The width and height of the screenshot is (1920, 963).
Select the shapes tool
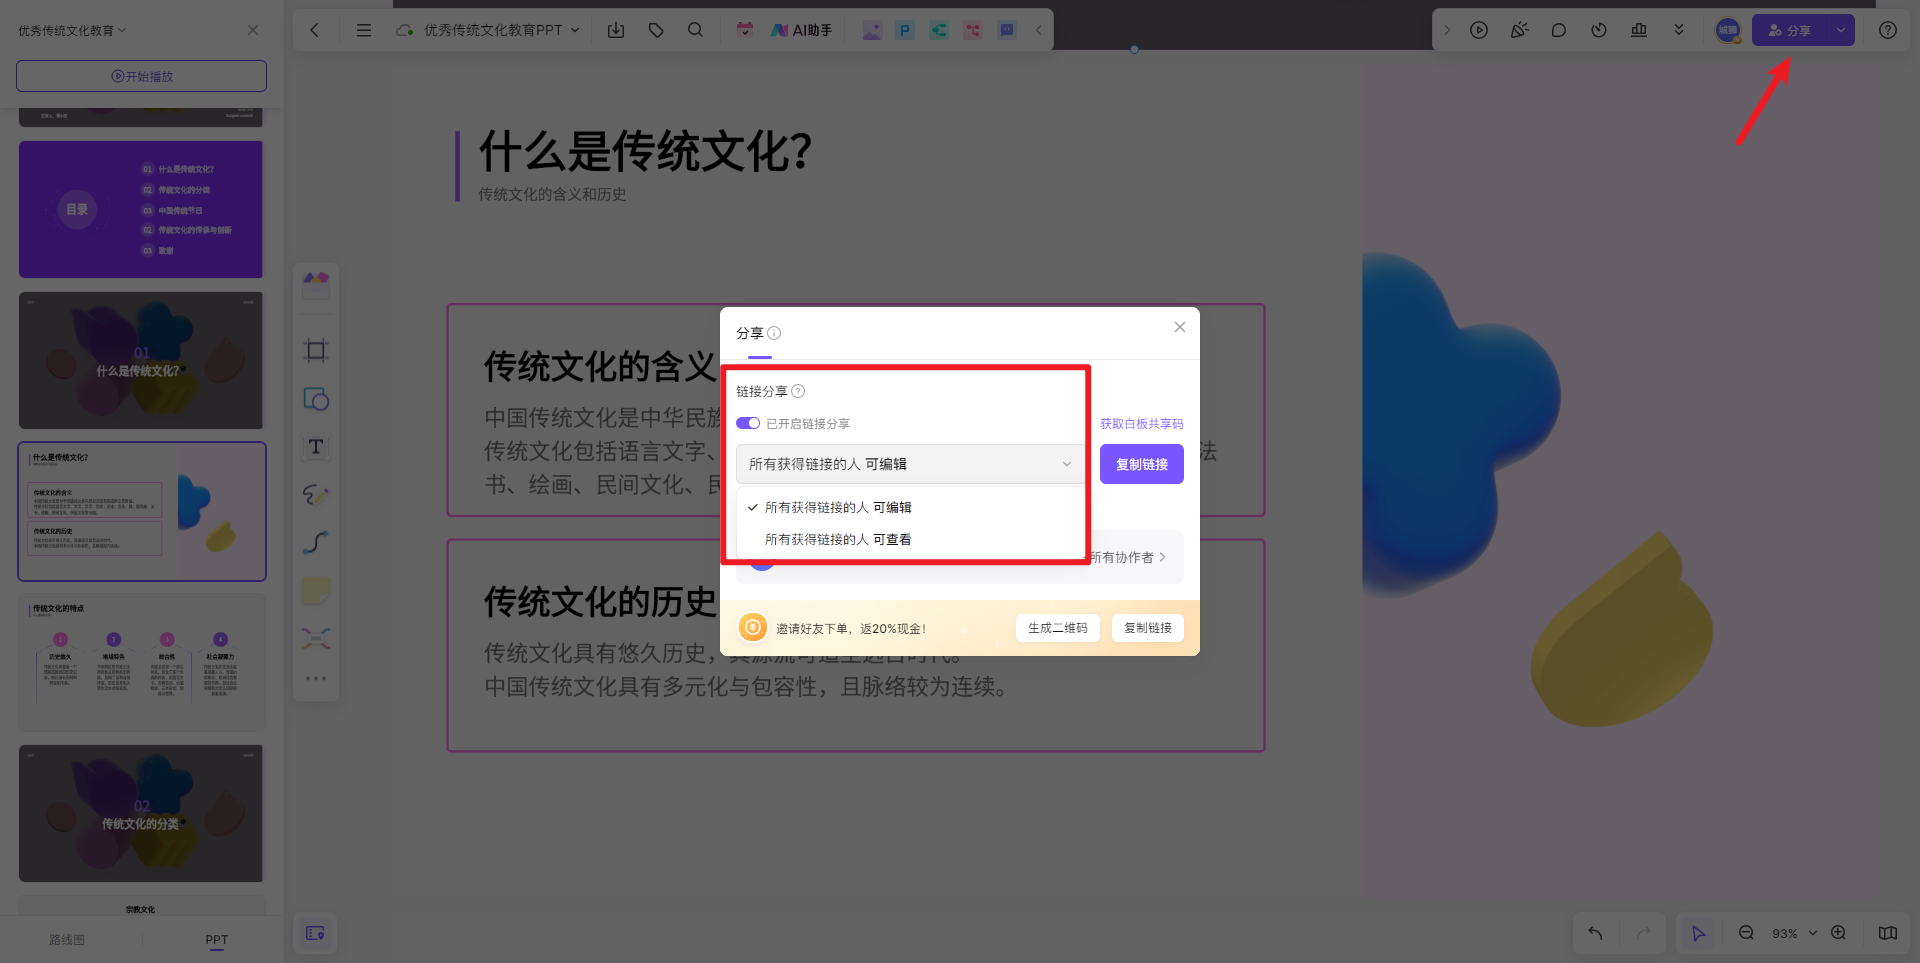[316, 399]
